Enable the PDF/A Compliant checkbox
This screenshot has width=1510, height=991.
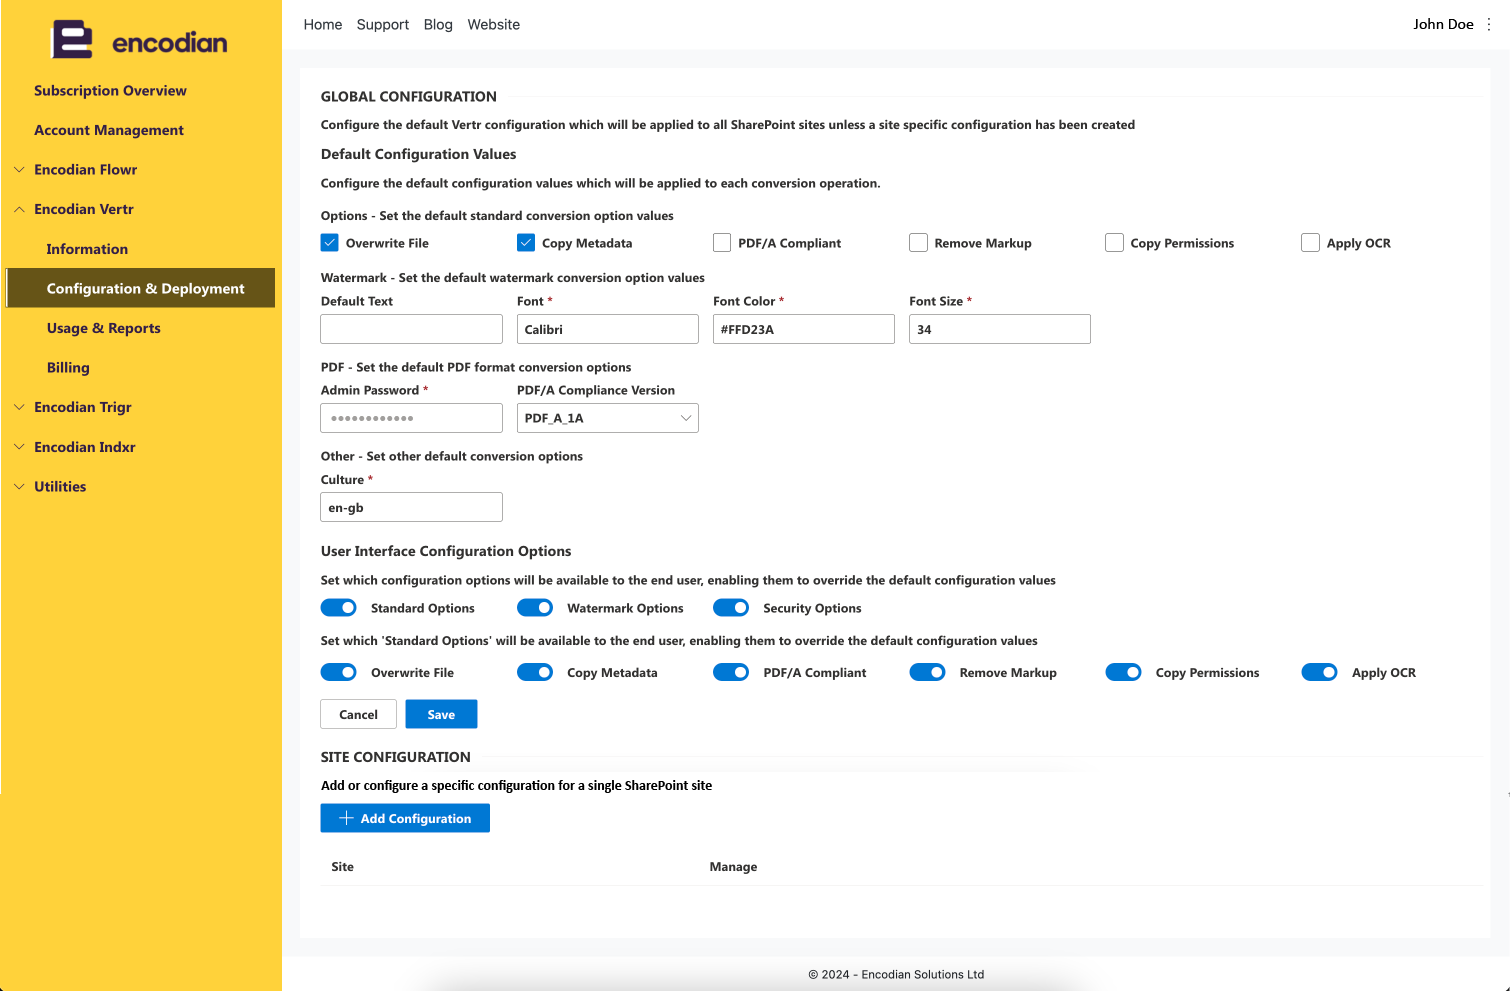[x=722, y=243]
